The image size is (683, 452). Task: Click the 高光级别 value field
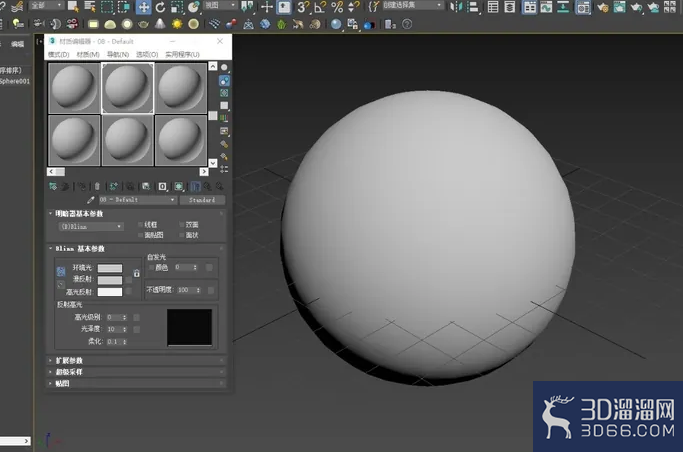114,317
